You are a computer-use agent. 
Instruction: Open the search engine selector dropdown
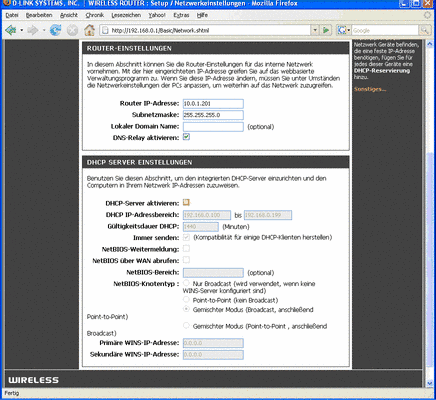coord(343,30)
